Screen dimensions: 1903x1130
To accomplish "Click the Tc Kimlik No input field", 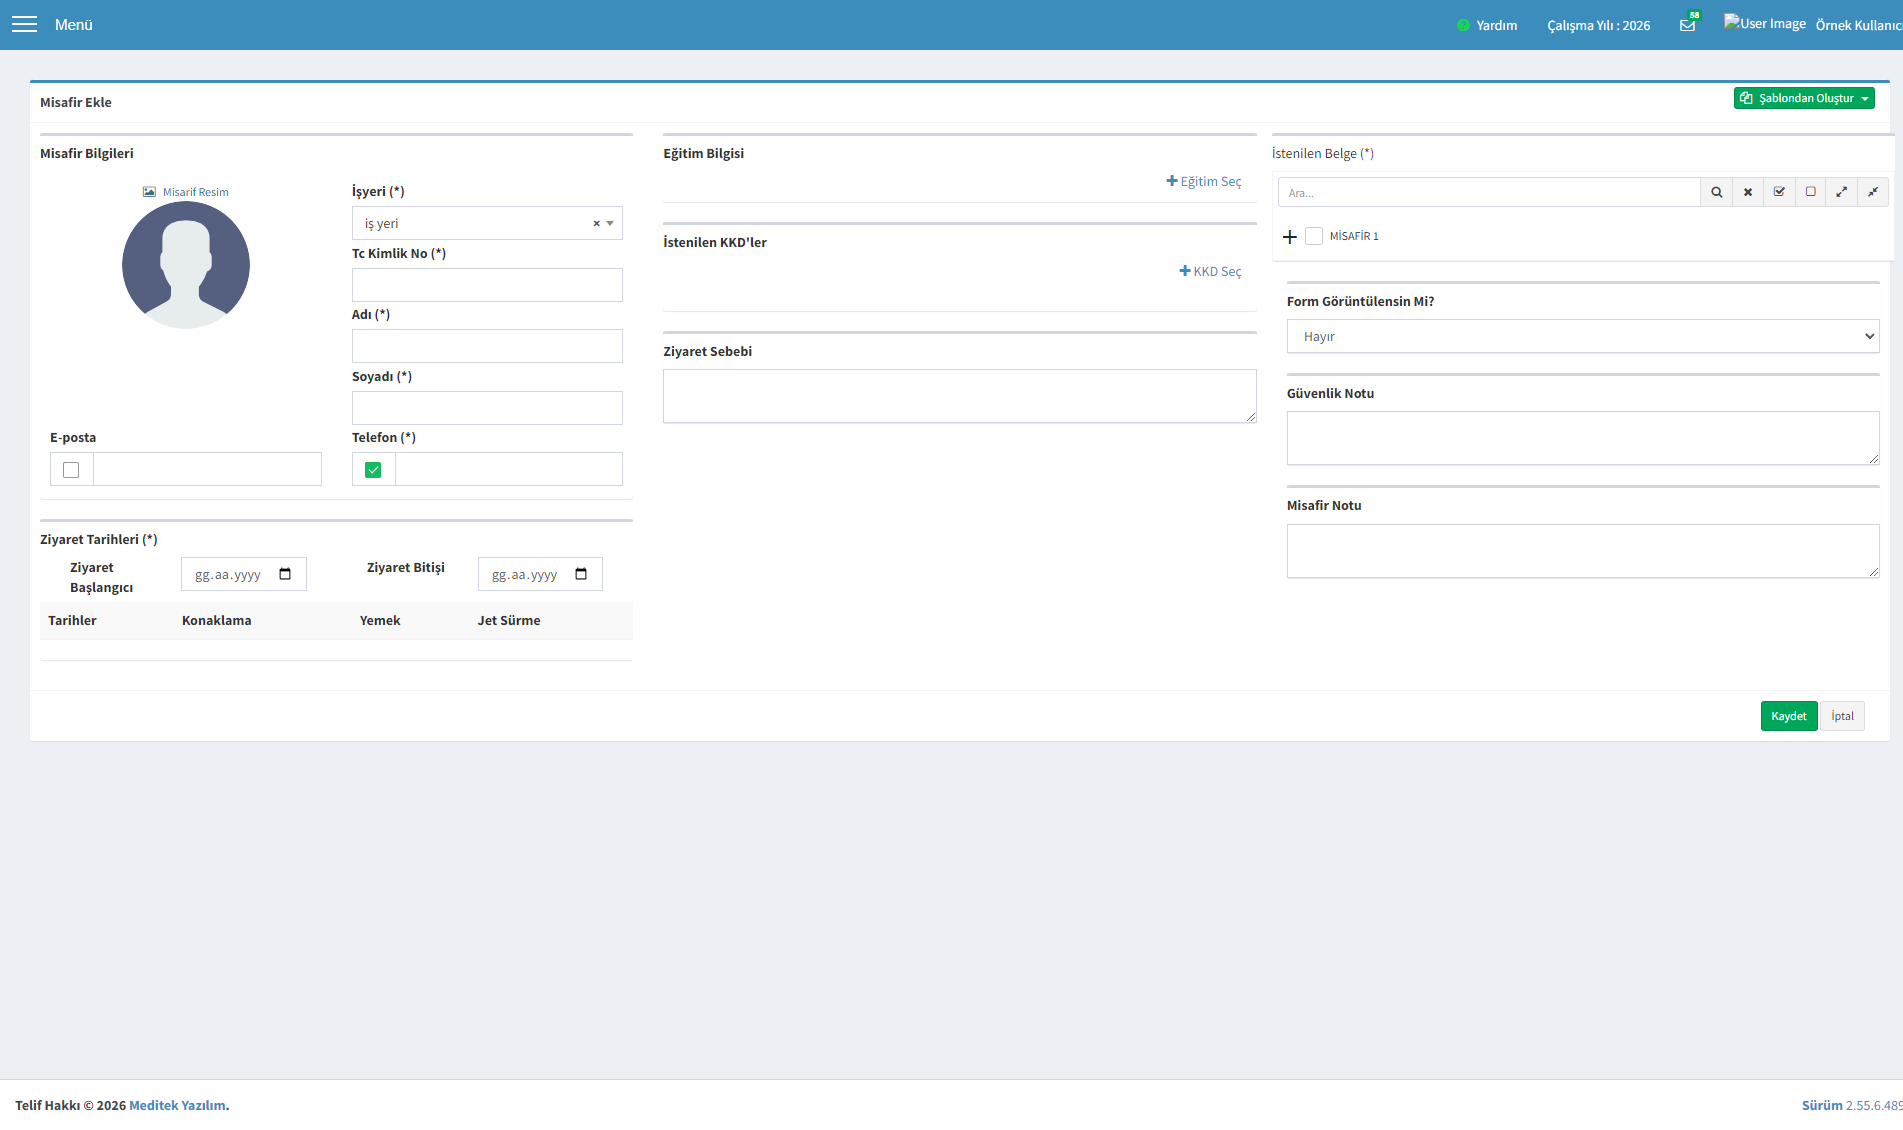I will [487, 285].
